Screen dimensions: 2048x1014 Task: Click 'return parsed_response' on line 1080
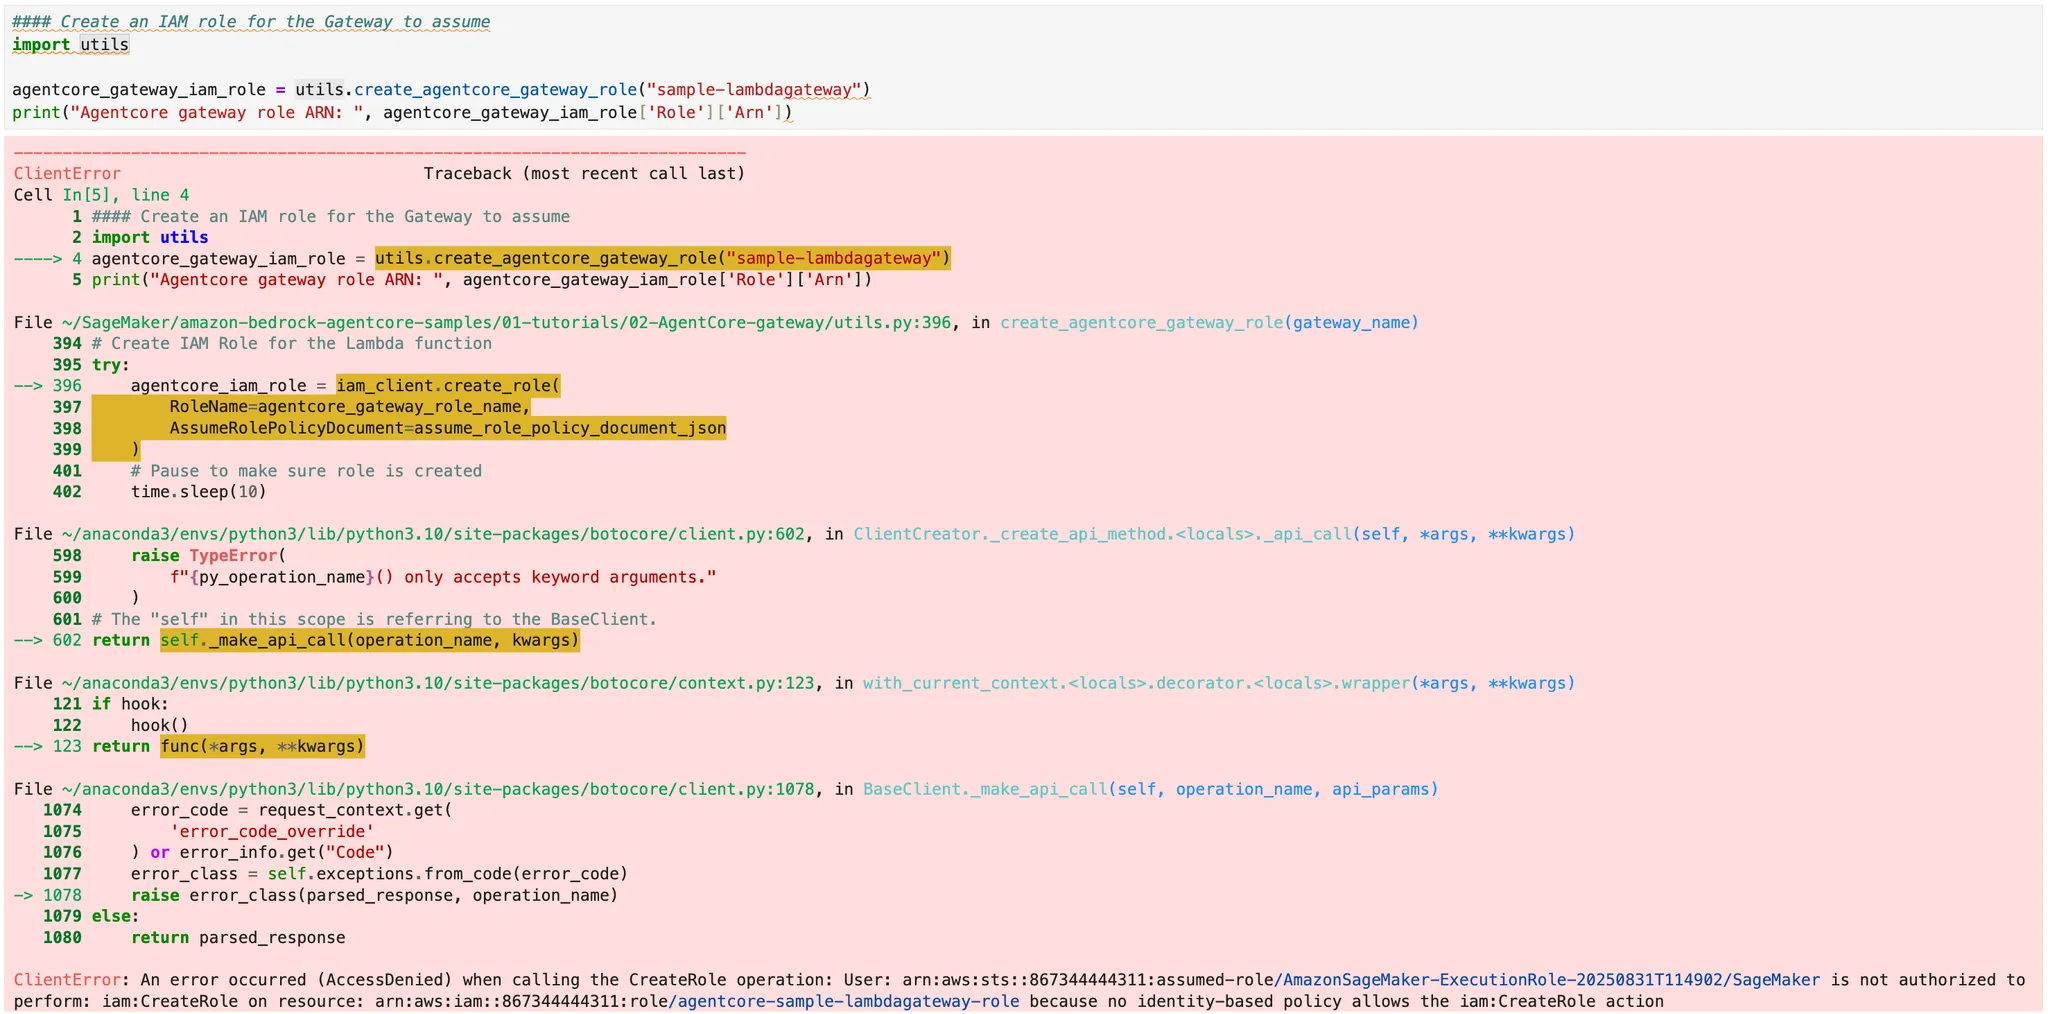point(238,938)
